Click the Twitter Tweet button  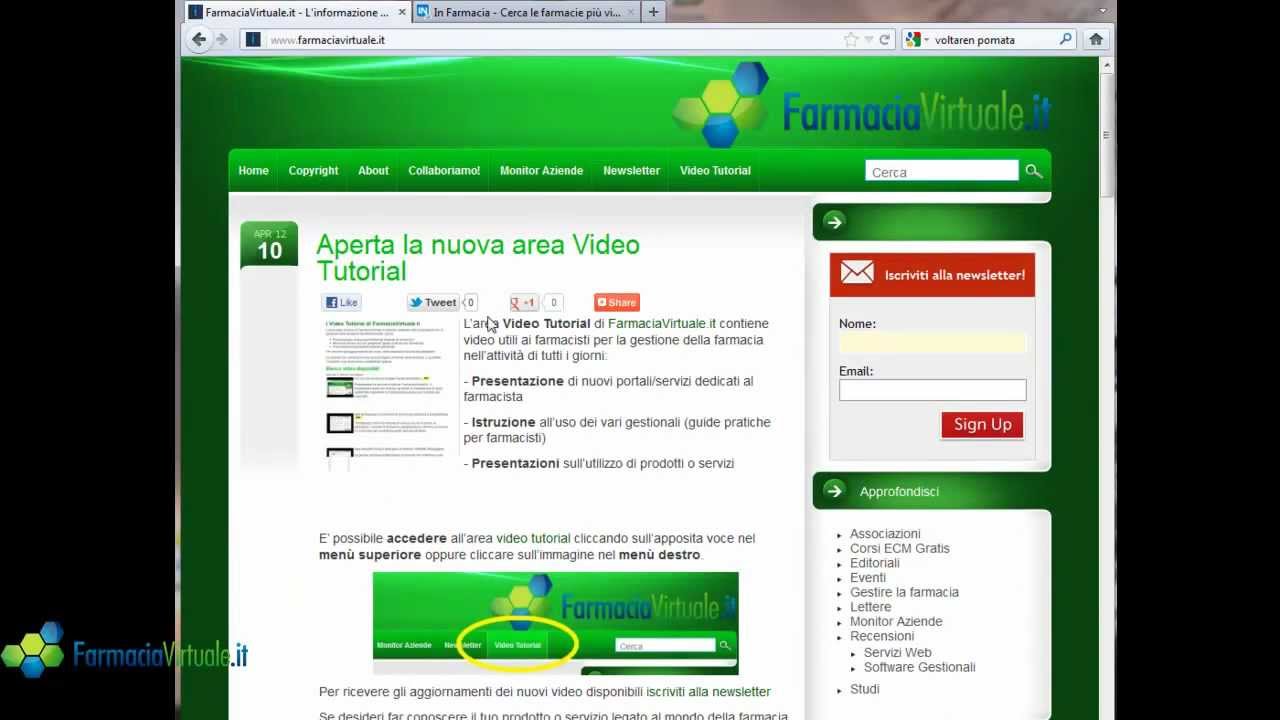pyautogui.click(x=432, y=302)
